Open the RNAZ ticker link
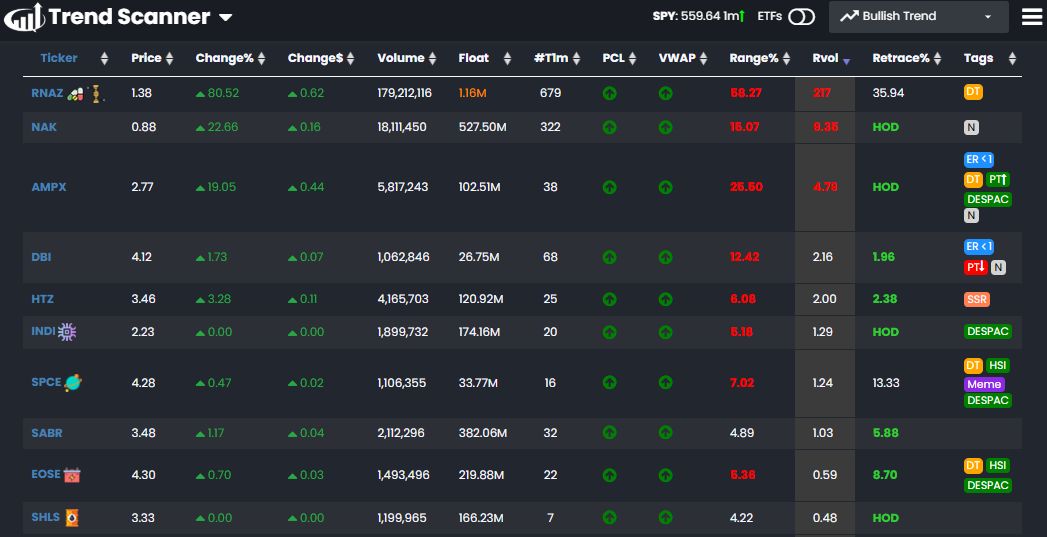 point(47,94)
